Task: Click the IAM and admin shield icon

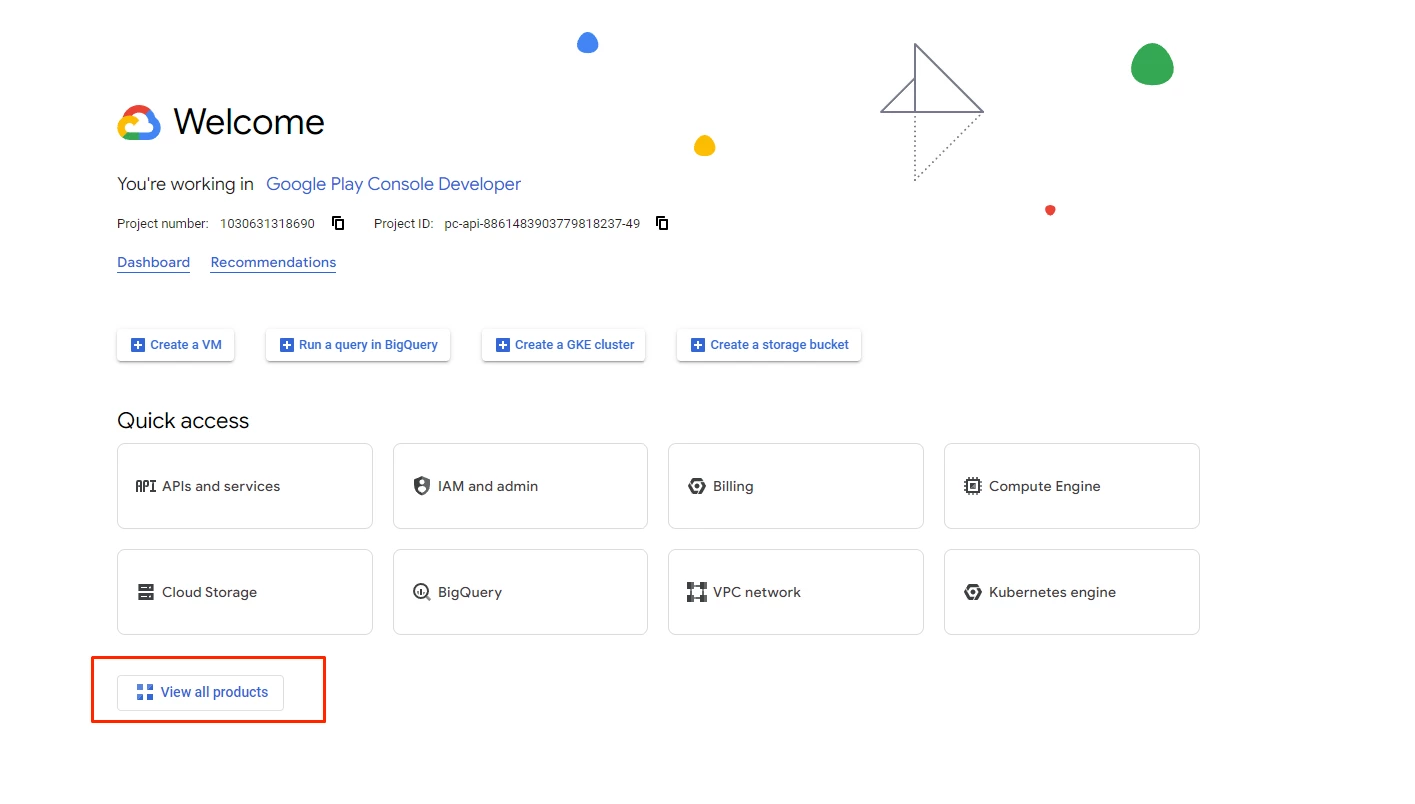Action: (421, 486)
